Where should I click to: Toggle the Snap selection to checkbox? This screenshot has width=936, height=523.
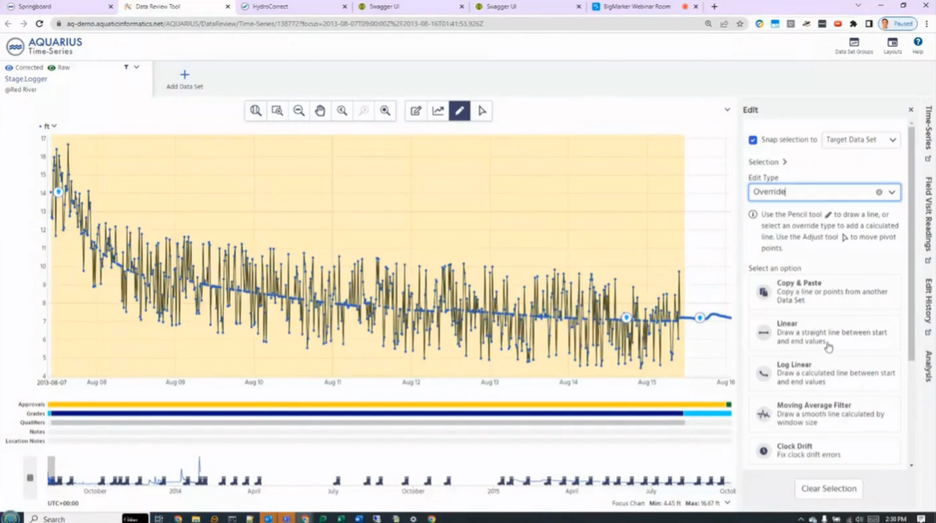pyautogui.click(x=753, y=140)
